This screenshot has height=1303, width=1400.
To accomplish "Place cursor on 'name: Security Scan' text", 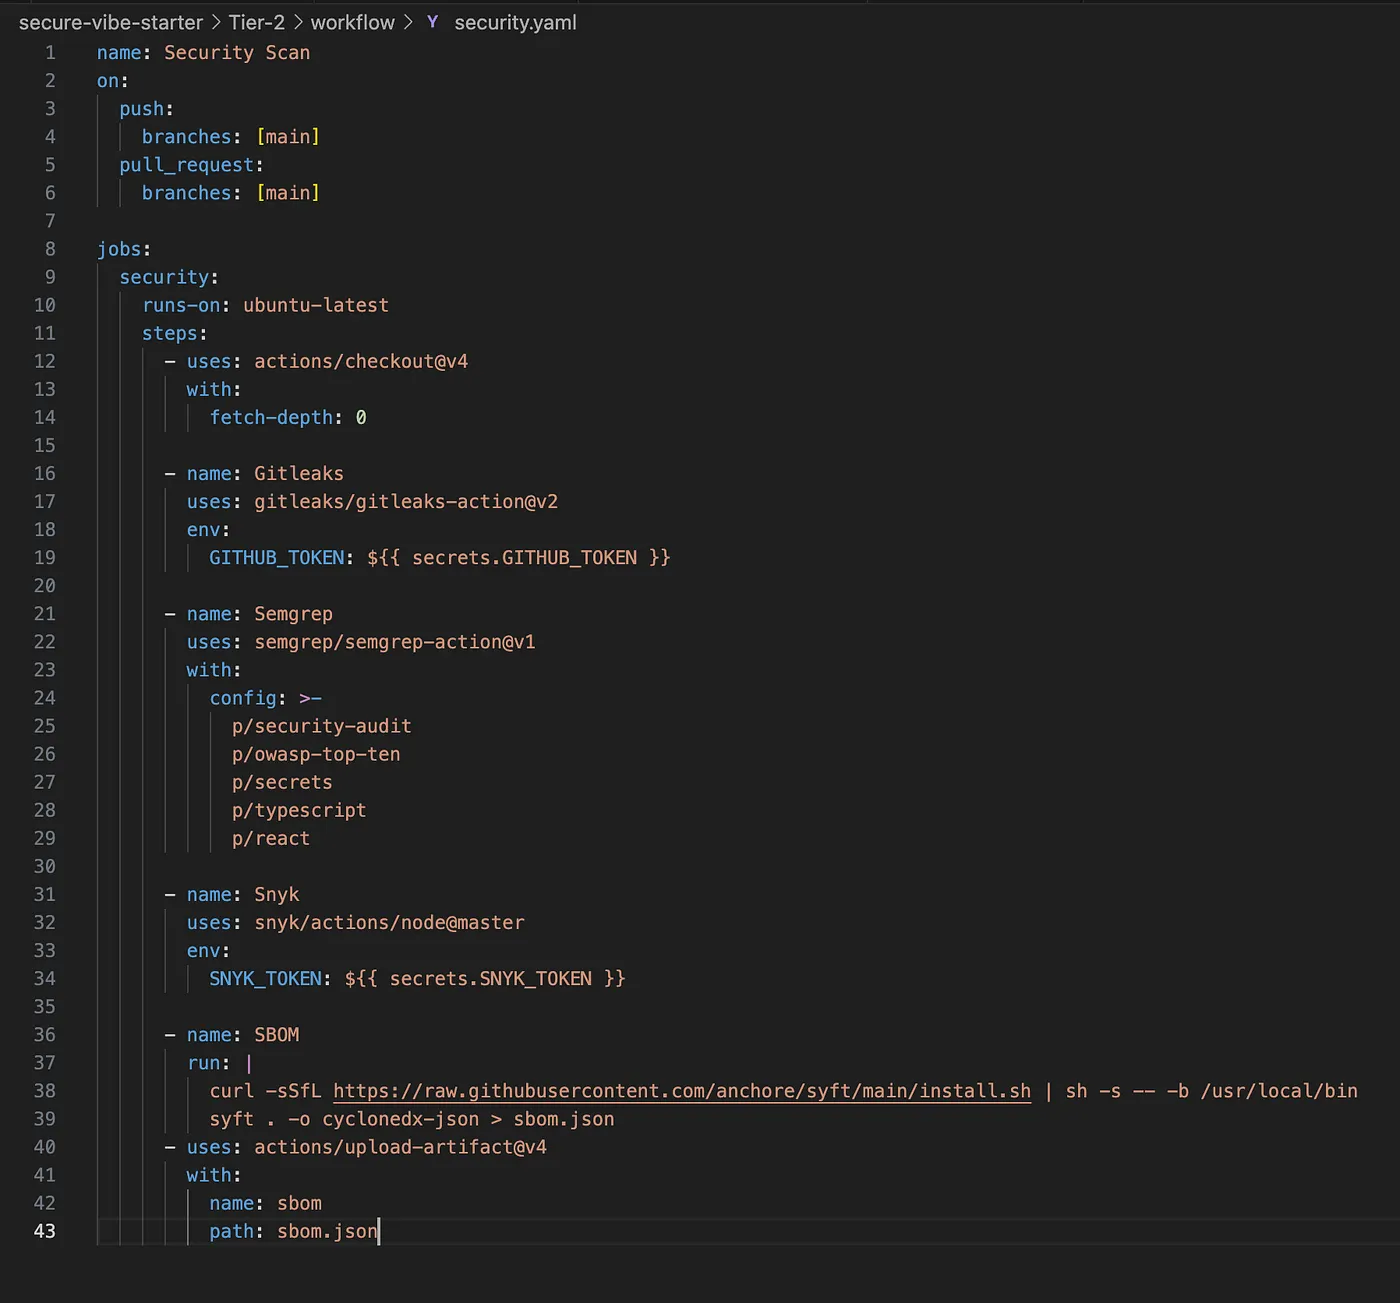I will pyautogui.click(x=203, y=52).
